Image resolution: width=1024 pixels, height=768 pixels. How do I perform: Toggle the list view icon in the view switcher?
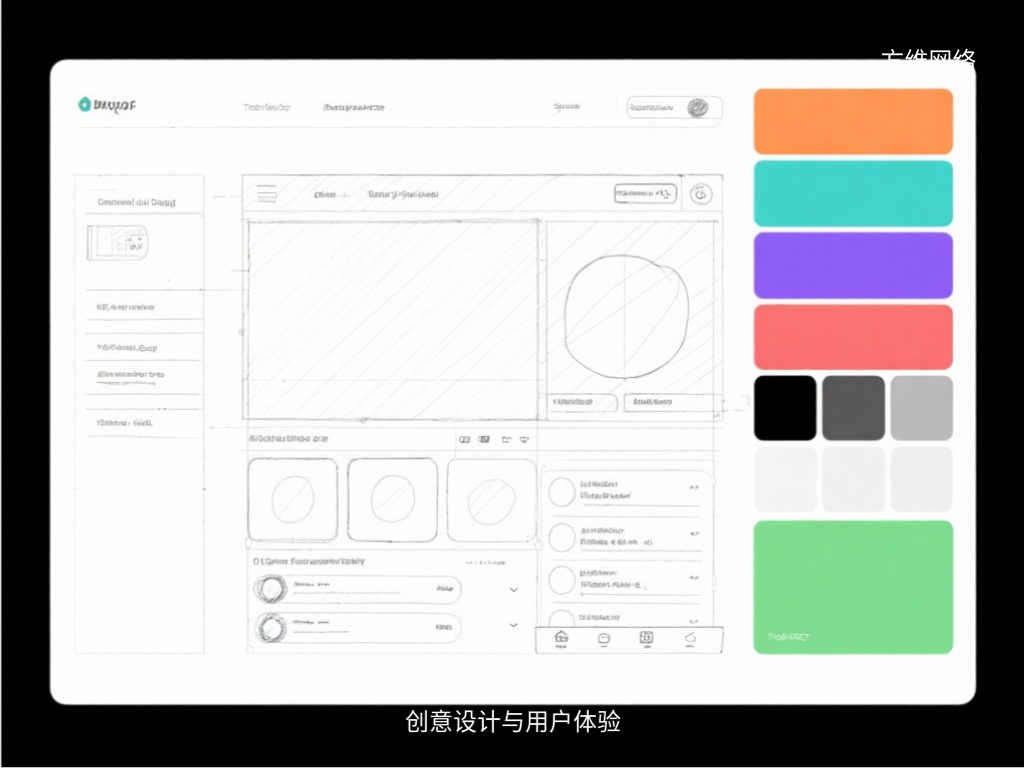(x=484, y=438)
